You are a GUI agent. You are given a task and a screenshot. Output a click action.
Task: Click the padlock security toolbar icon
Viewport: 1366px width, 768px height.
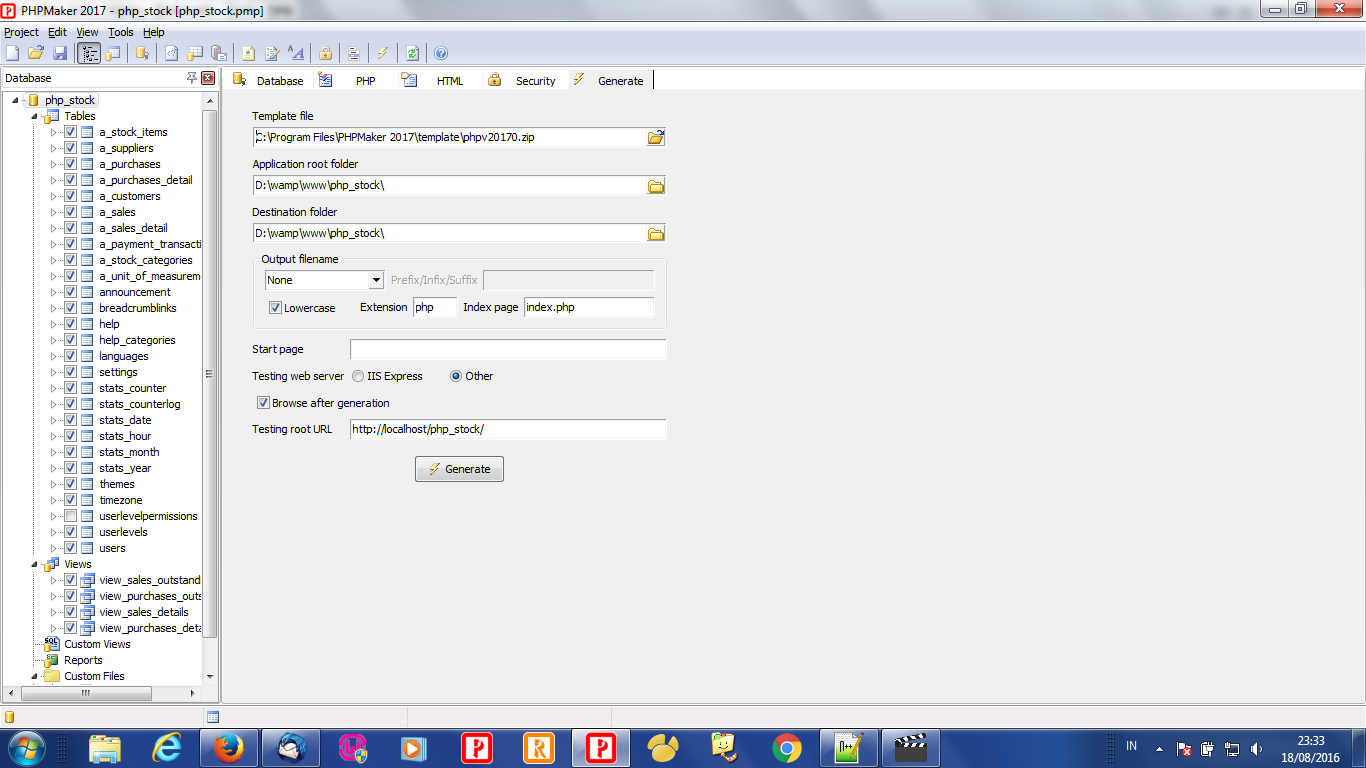click(x=325, y=53)
